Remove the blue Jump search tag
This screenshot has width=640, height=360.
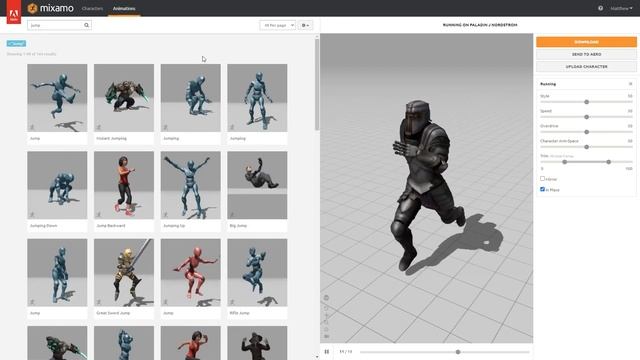[16, 43]
